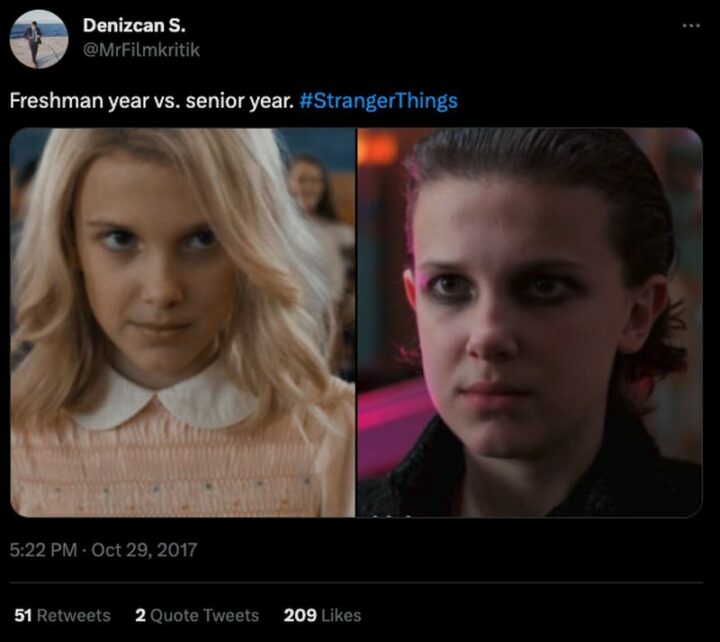
Task: View the 2 Quote Tweets list
Action: pyautogui.click(x=197, y=615)
